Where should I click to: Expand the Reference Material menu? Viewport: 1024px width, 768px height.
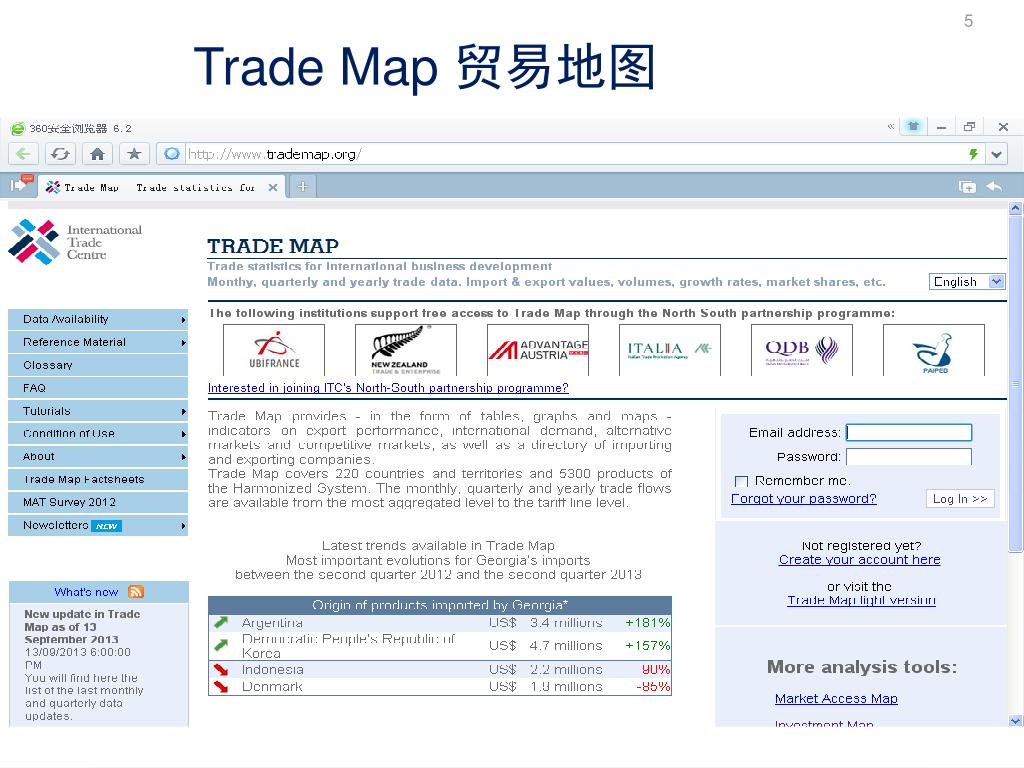(x=98, y=342)
